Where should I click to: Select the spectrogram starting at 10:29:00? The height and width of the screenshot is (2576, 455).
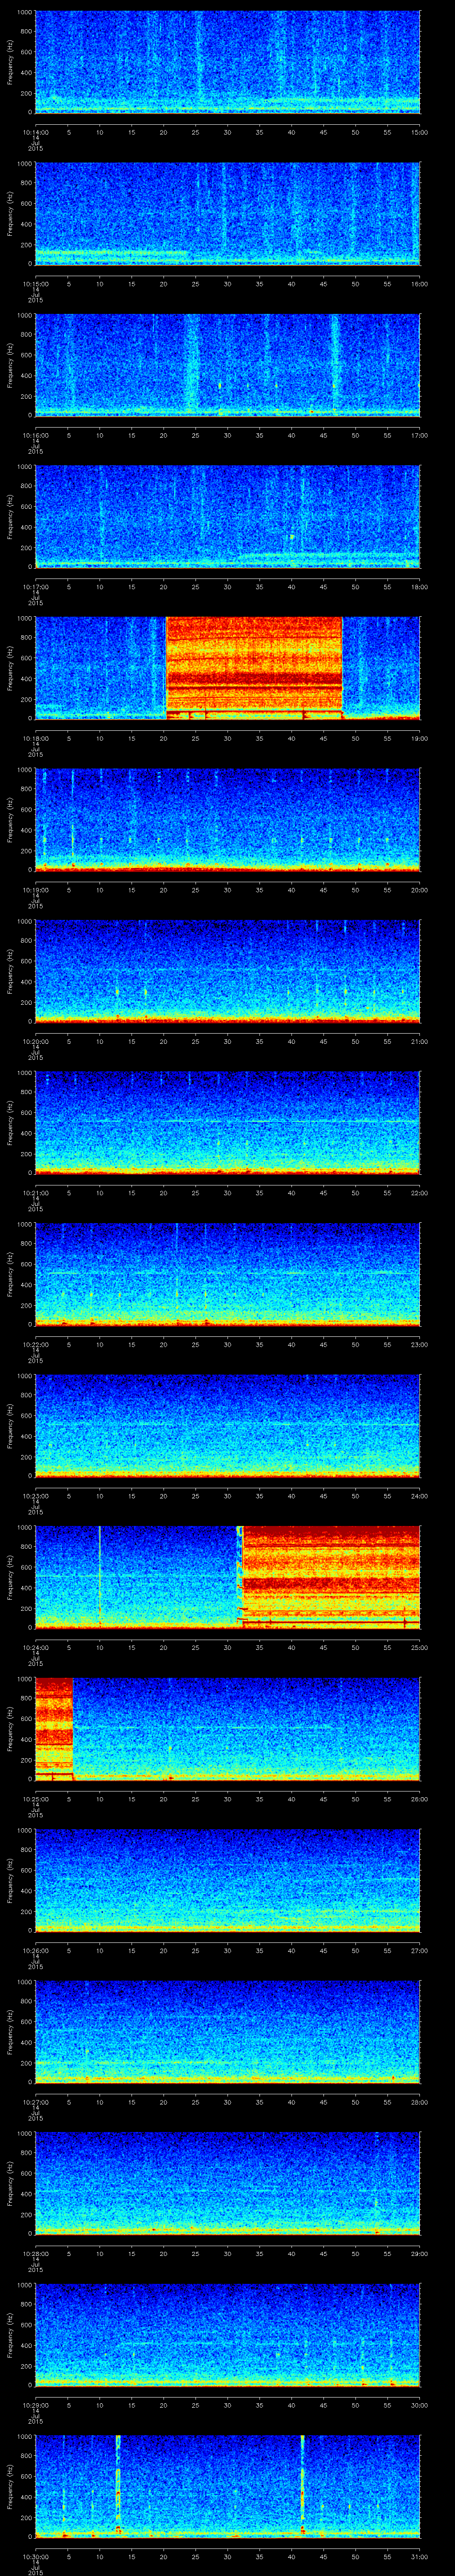[x=227, y=2335]
